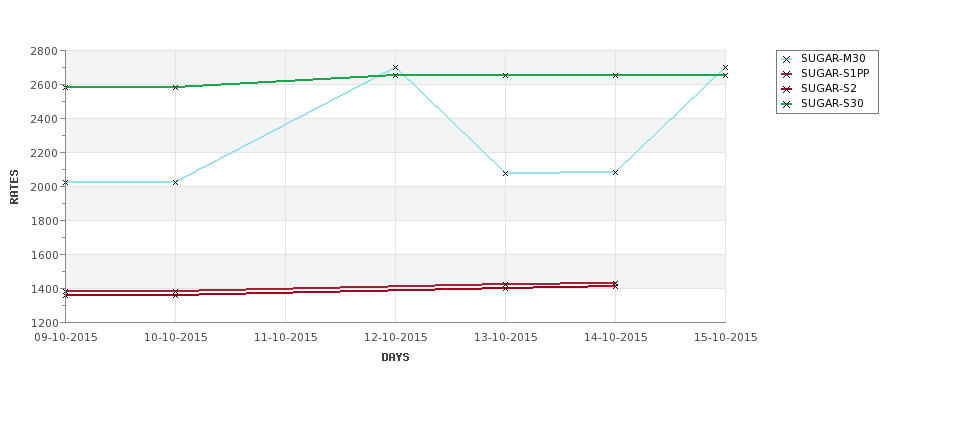Viewport: 975px width, 429px height.
Task: Click the RATES axis title
Action: click(x=14, y=187)
